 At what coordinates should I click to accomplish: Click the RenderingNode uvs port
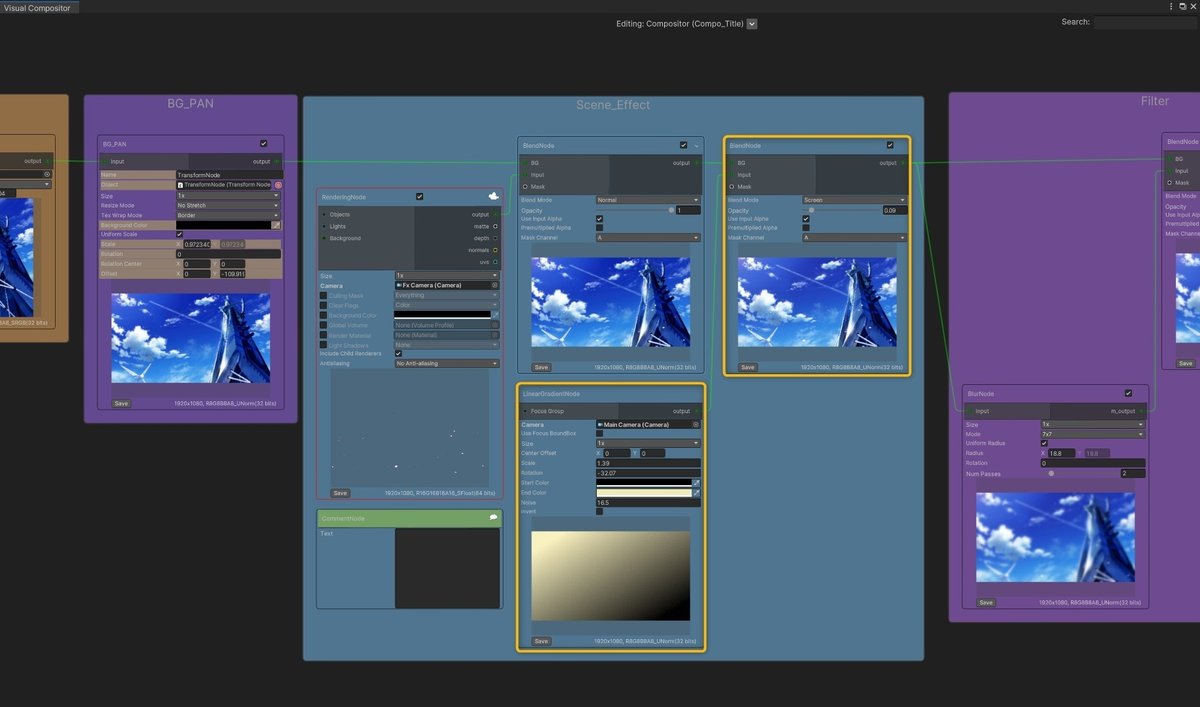pos(495,262)
